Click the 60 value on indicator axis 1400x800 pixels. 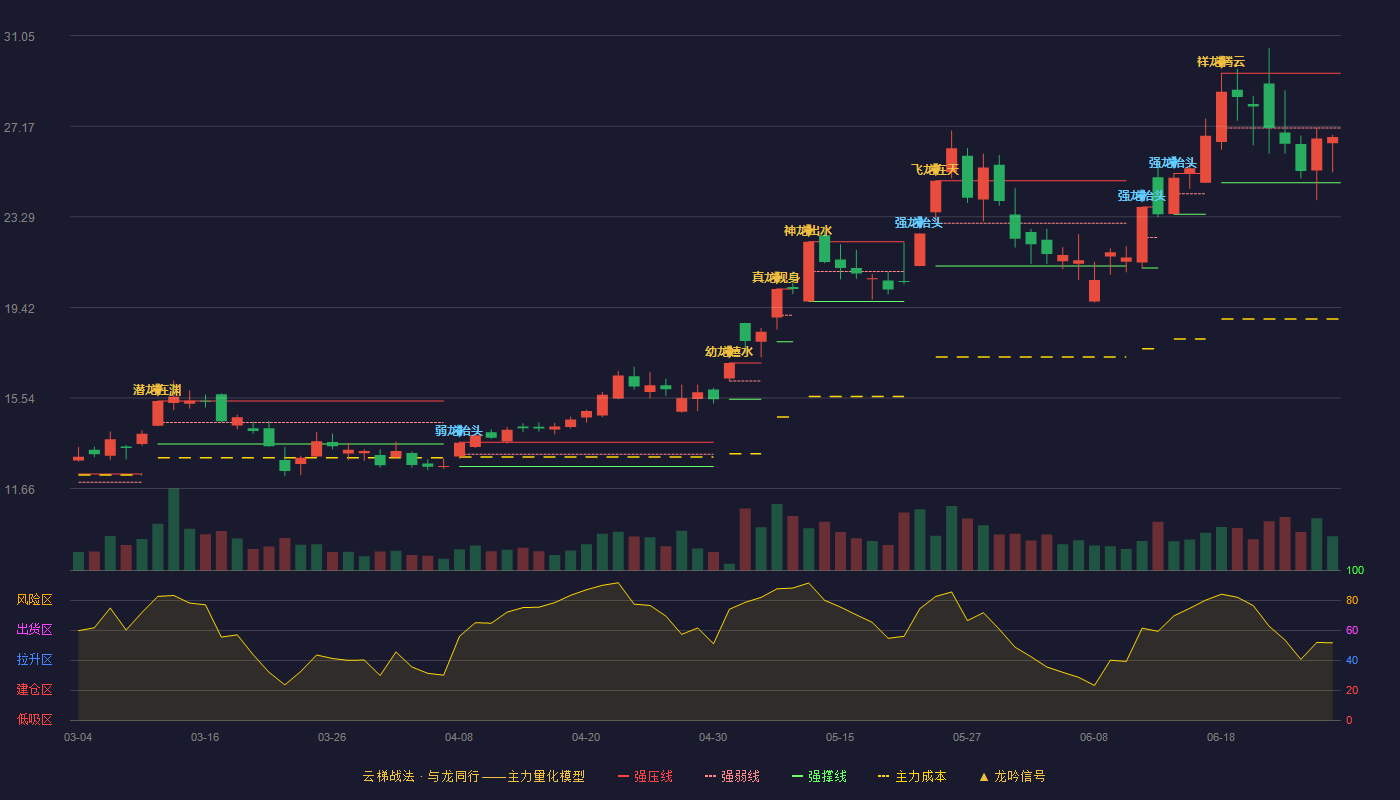click(x=1352, y=631)
